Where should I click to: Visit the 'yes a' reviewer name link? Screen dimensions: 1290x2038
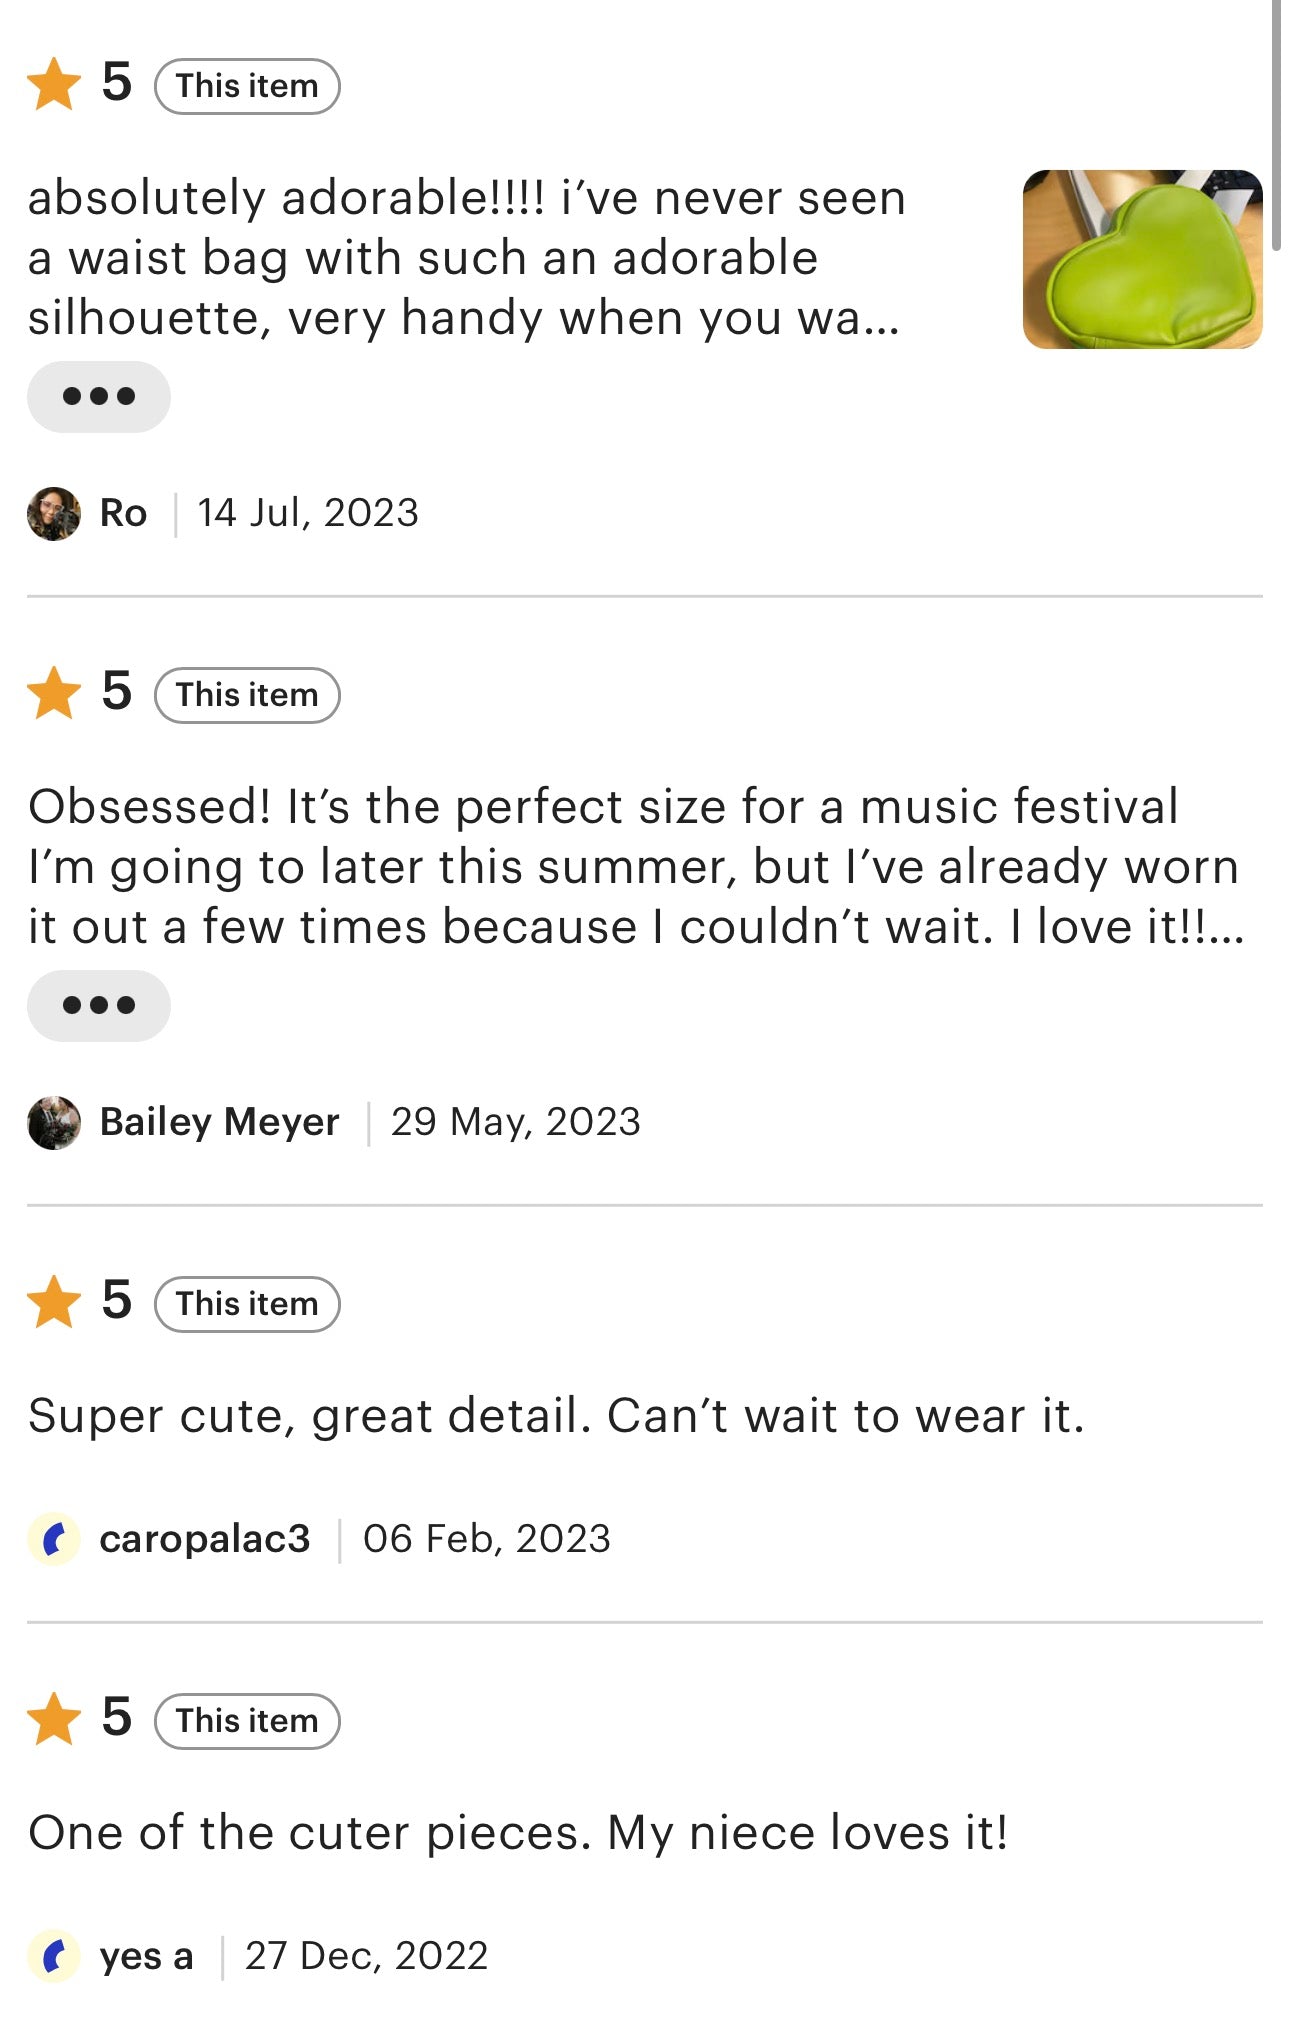tap(146, 1956)
